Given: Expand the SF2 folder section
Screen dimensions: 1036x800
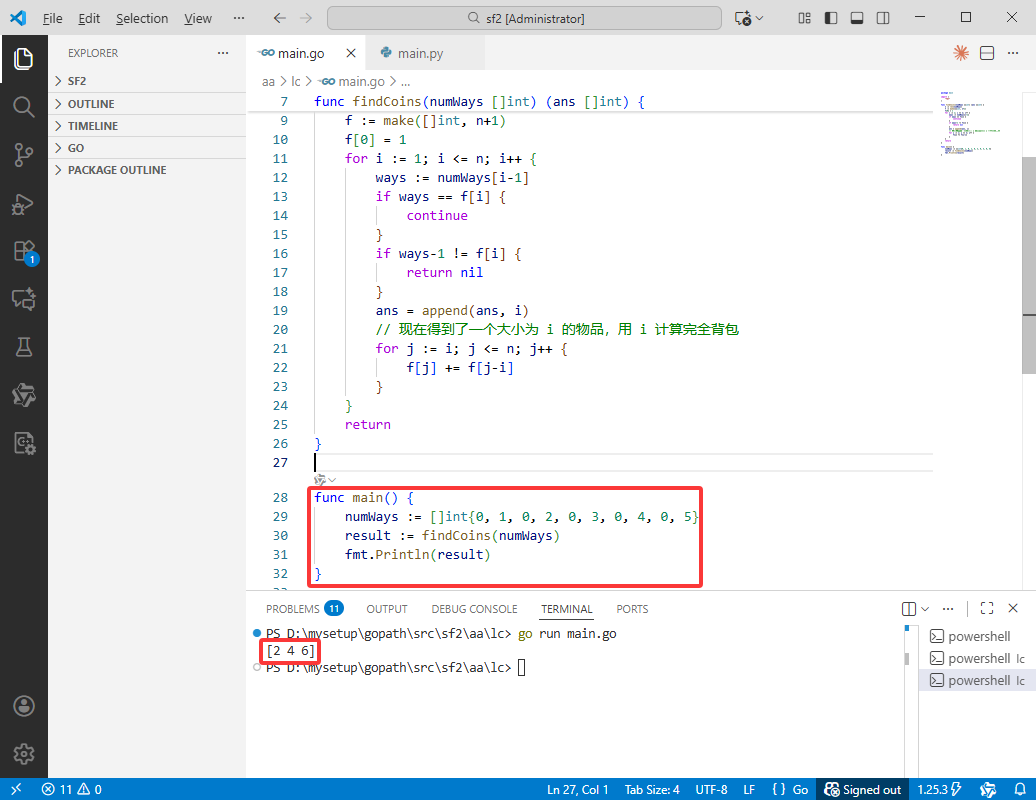Looking at the screenshot, I should [x=147, y=81].
